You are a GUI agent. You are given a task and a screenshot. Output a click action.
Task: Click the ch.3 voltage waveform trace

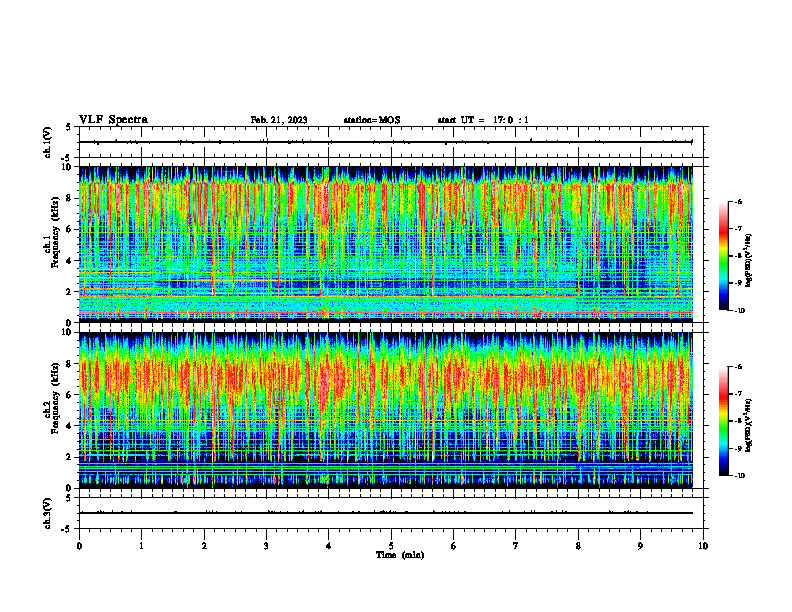coord(386,513)
